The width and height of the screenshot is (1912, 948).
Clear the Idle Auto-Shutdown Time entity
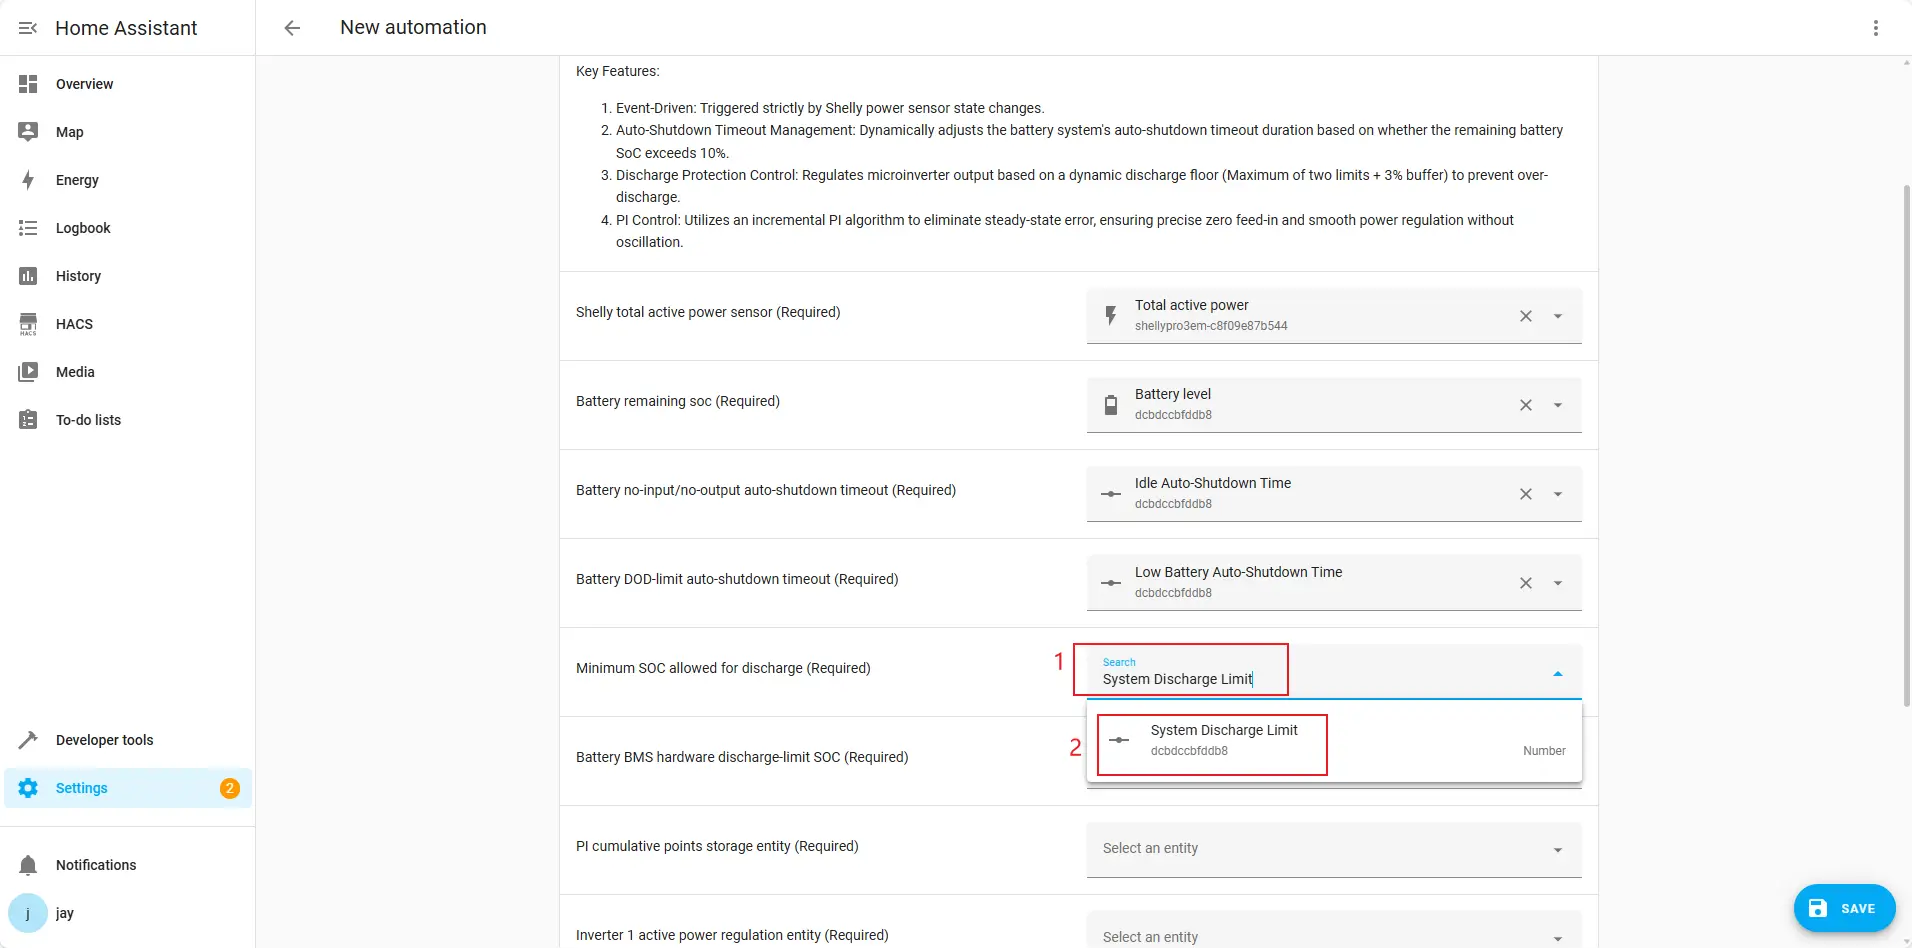pos(1525,494)
